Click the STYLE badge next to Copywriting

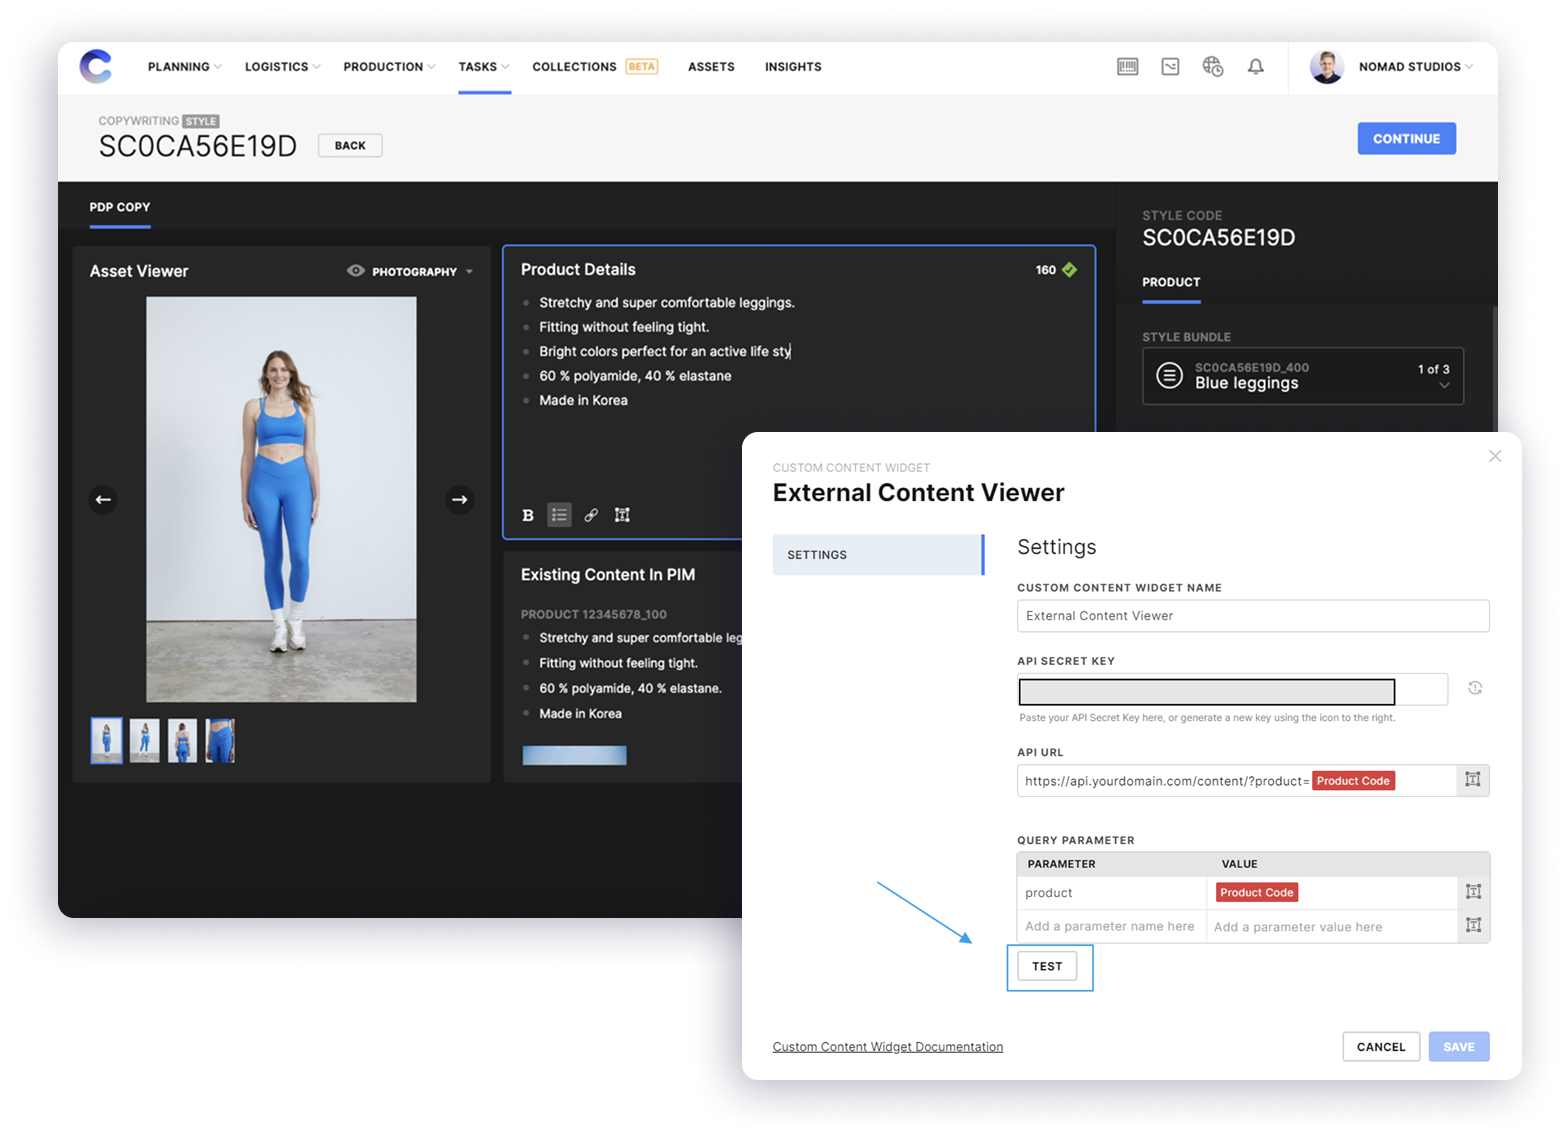click(201, 121)
